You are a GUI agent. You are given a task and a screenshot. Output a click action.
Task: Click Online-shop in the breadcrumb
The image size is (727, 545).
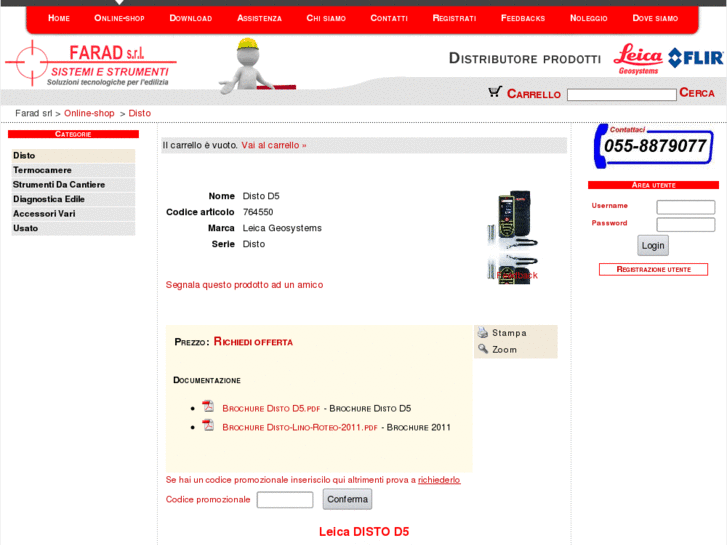[89, 113]
